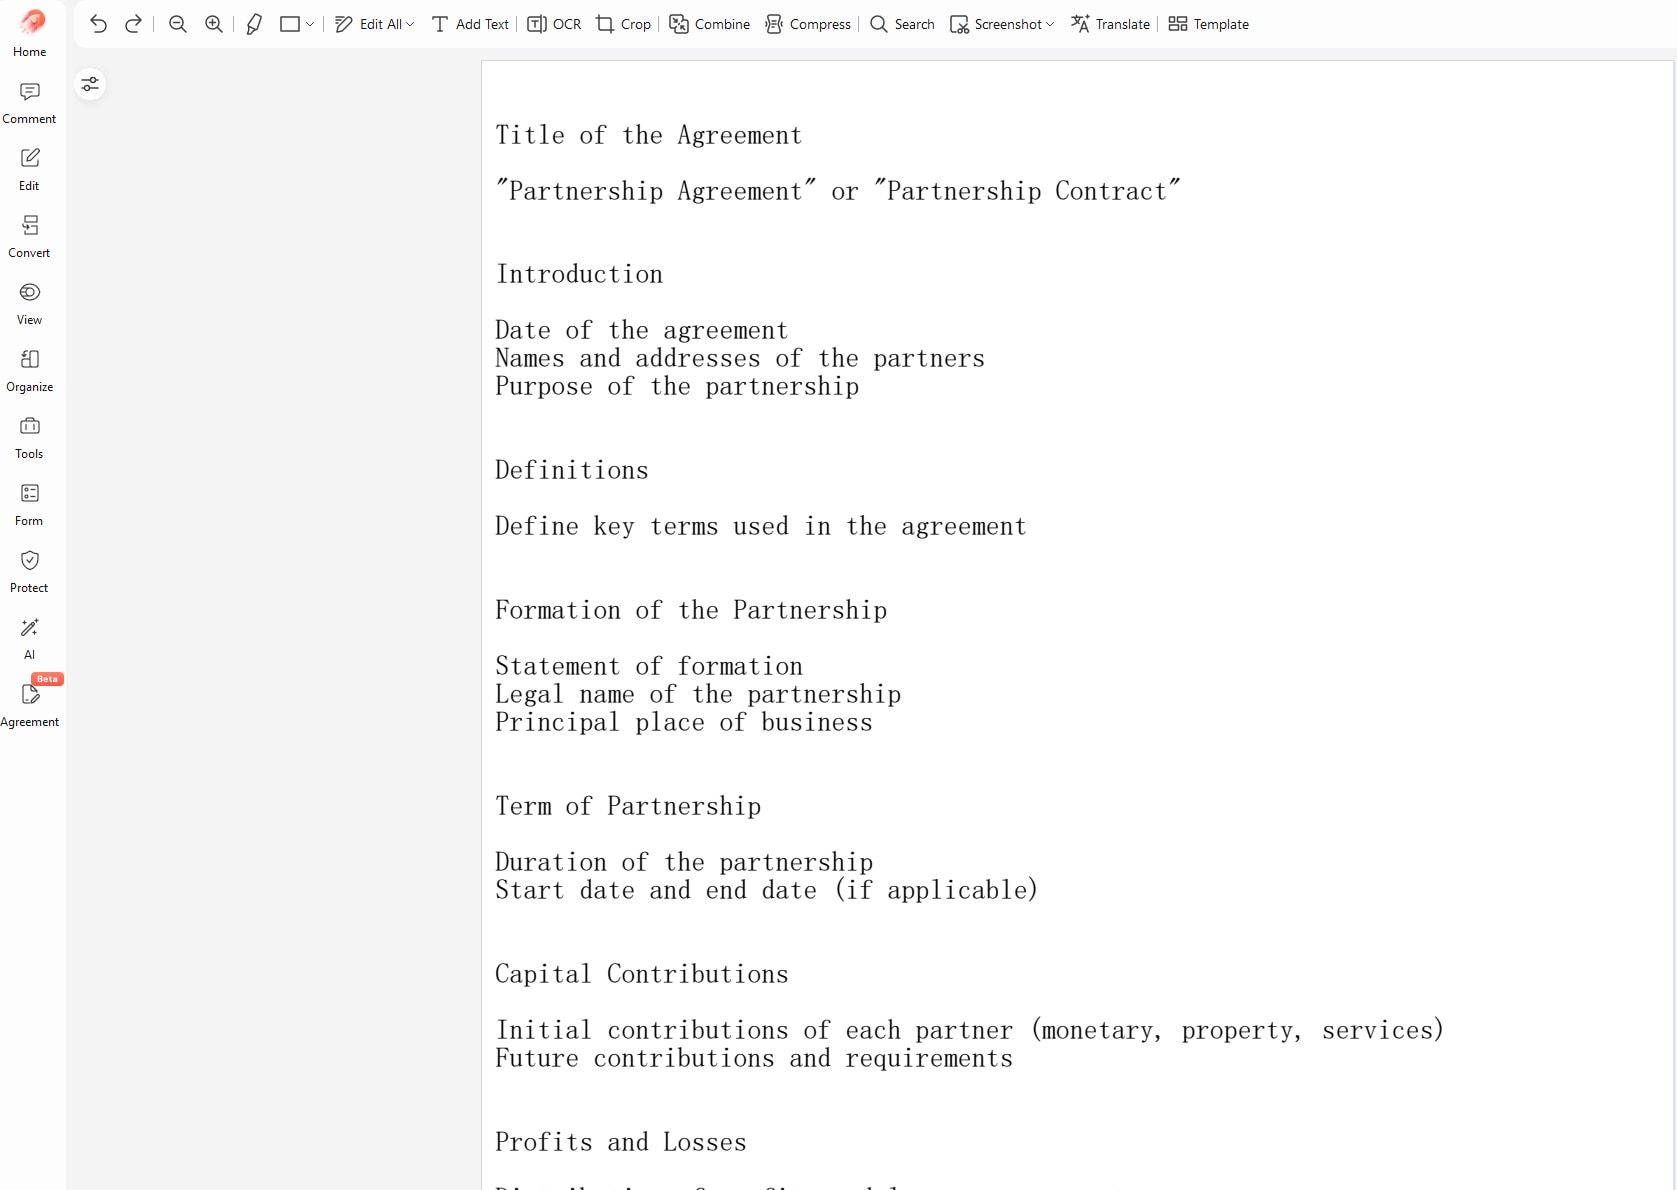This screenshot has width=1677, height=1190.
Task: Open the Comment sidebar tab
Action: (29, 103)
